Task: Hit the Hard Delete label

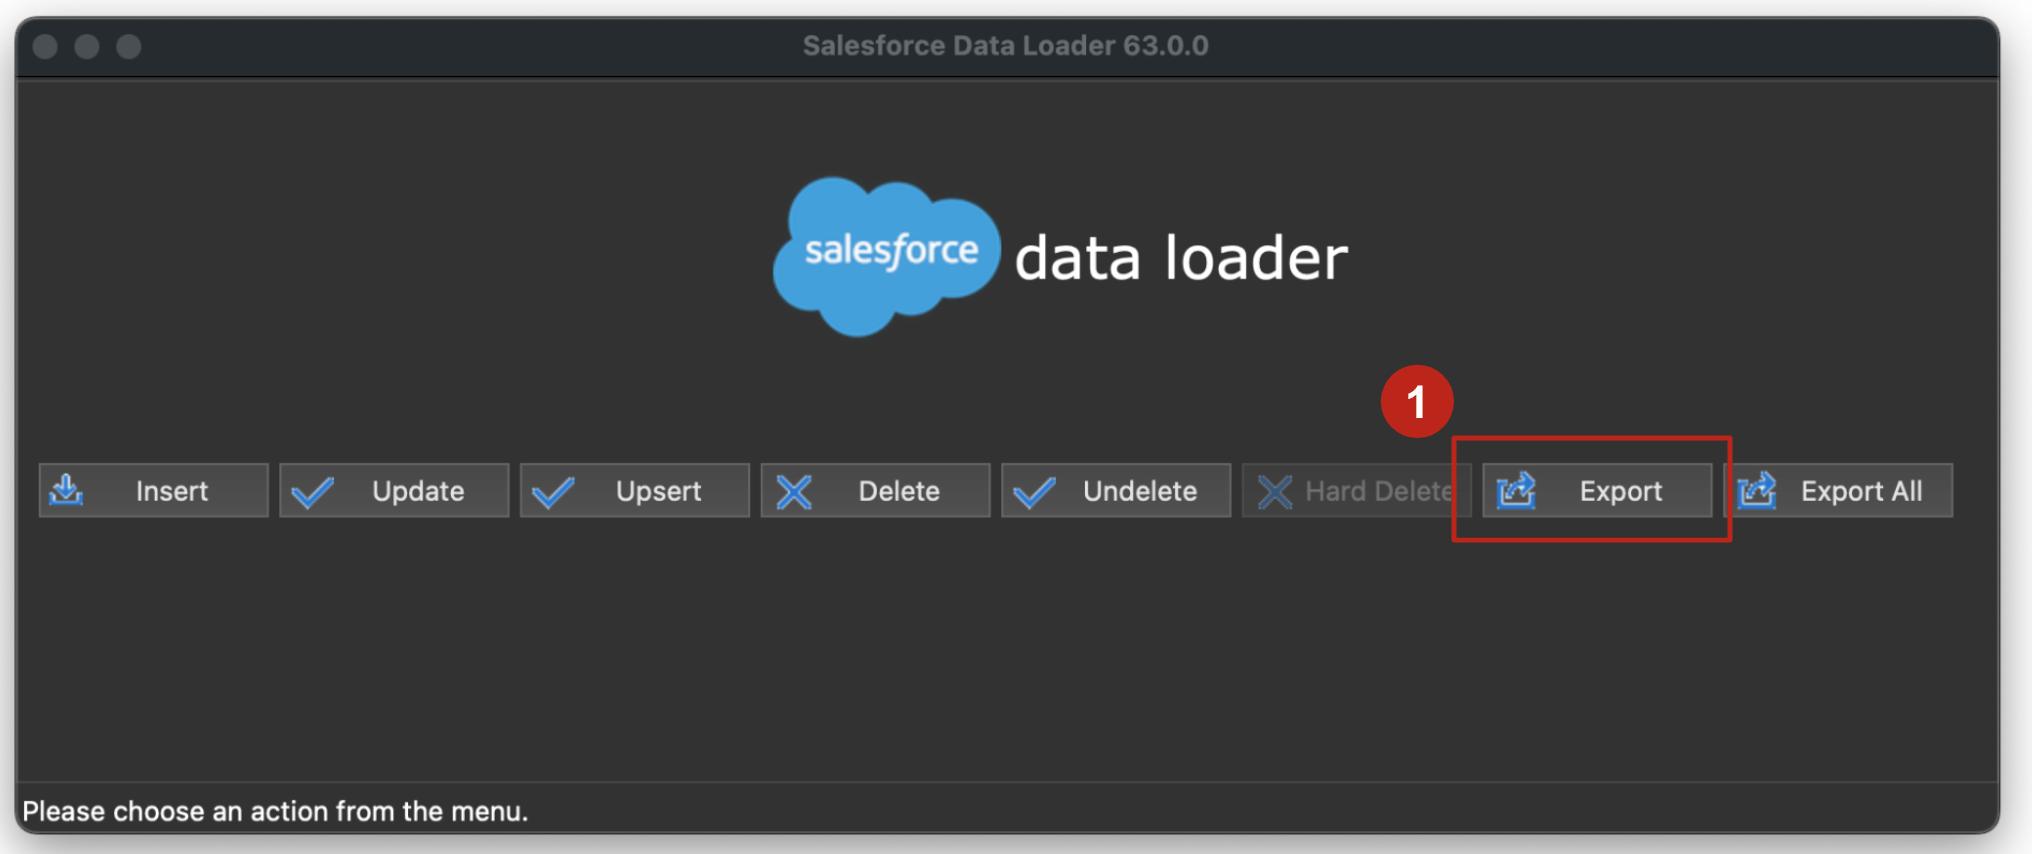Action: point(1379,491)
